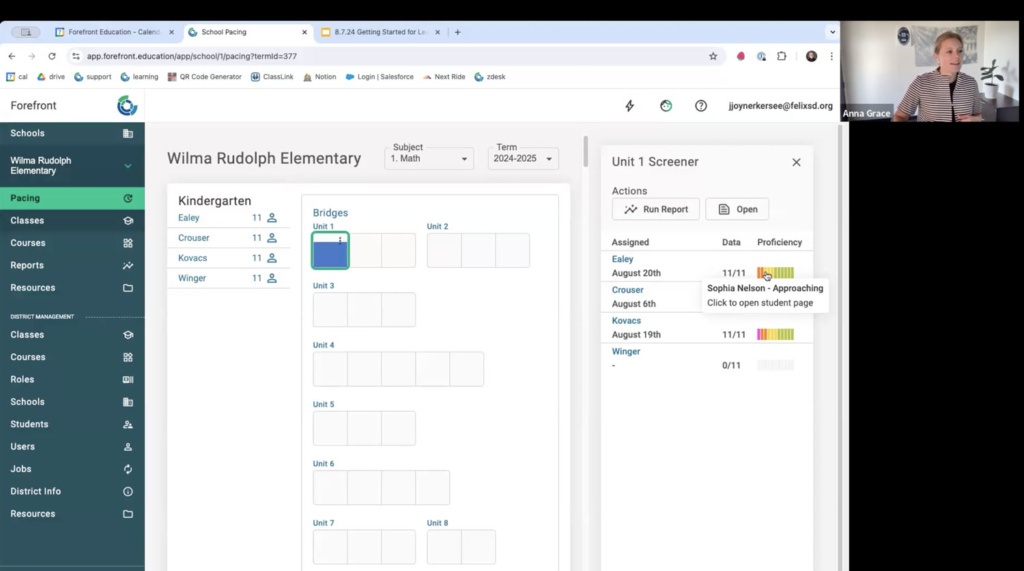Click the District Info circle icon
This screenshot has width=1024, height=571.
click(128, 491)
